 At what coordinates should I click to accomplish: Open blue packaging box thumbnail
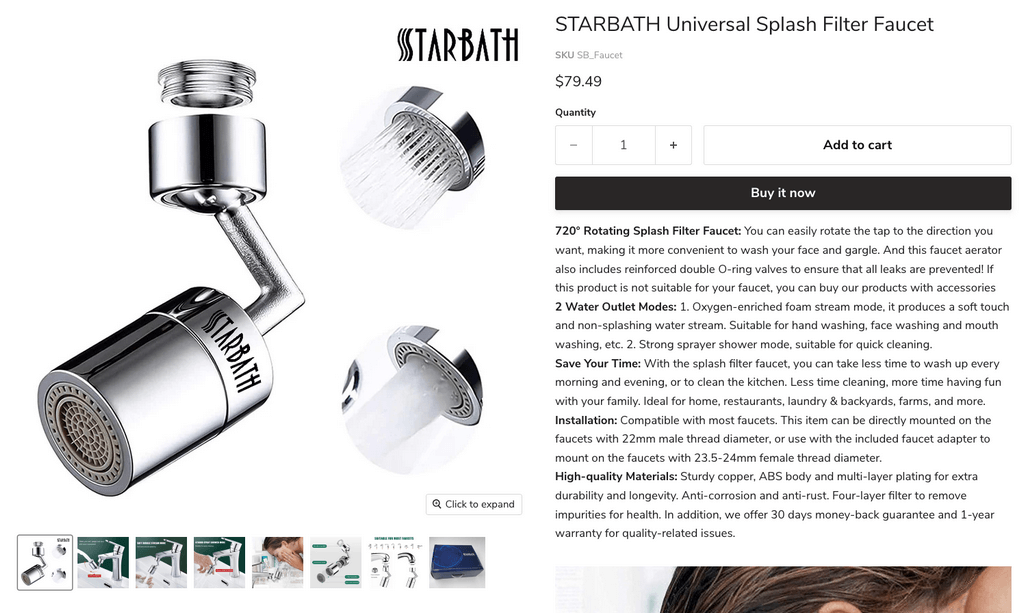[x=457, y=563]
